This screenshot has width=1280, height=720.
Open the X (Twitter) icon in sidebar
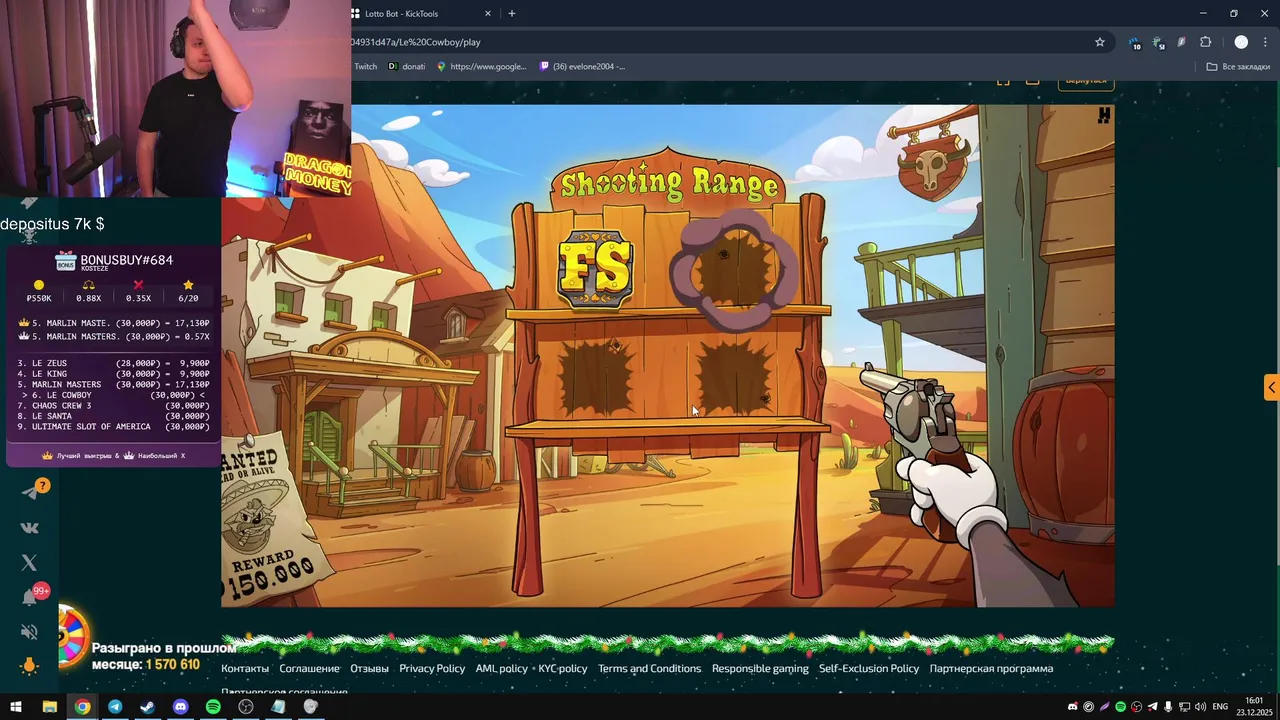coord(29,563)
